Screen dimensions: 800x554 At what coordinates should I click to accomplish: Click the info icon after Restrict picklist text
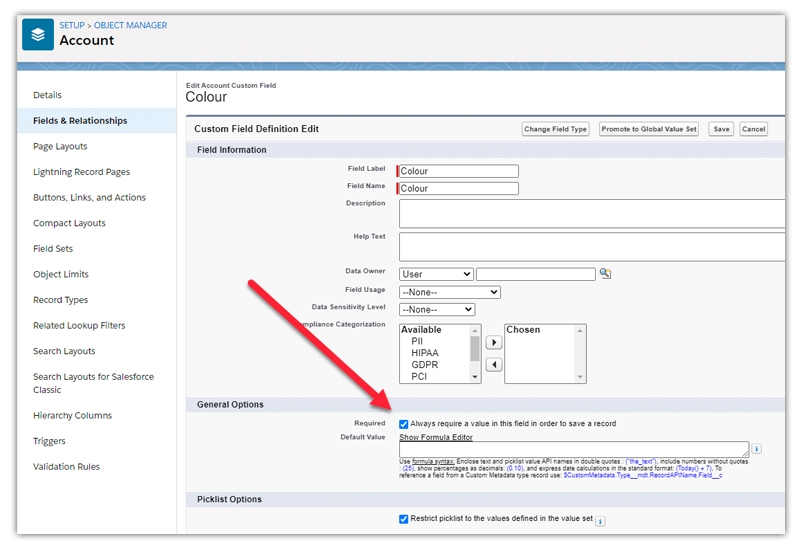click(x=600, y=521)
